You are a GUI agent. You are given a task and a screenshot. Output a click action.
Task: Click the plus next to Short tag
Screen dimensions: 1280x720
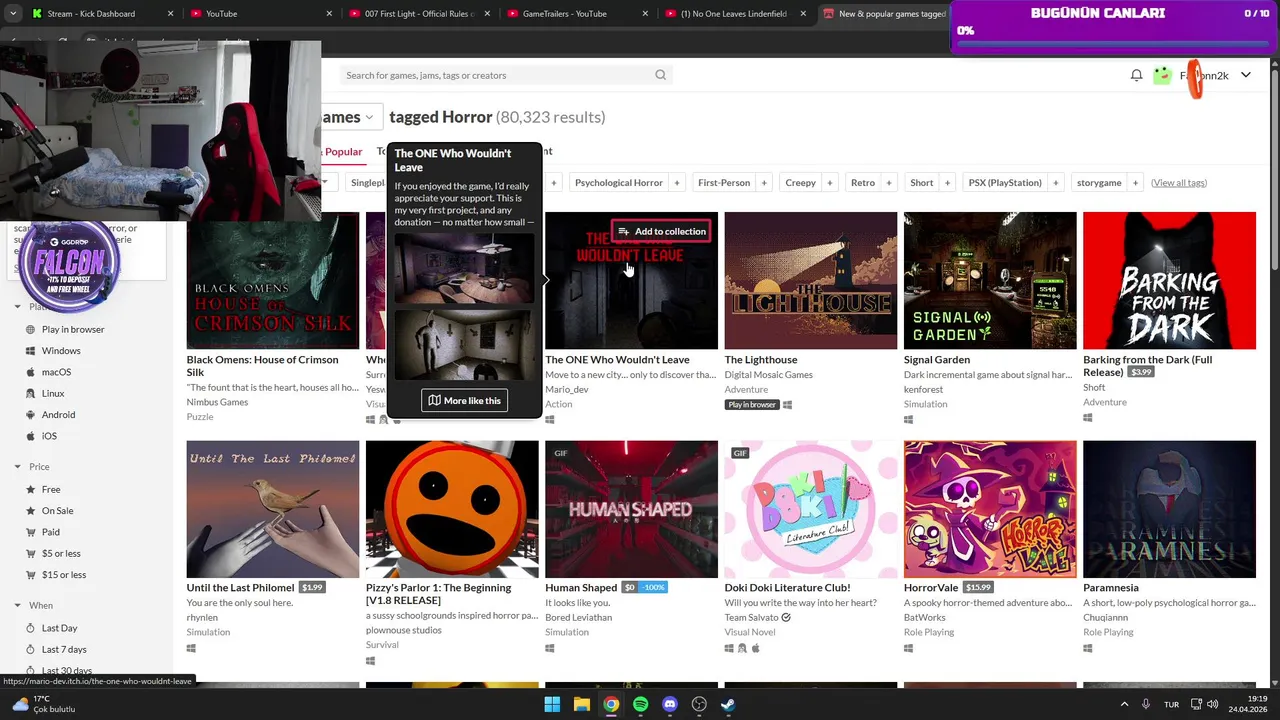coord(947,183)
